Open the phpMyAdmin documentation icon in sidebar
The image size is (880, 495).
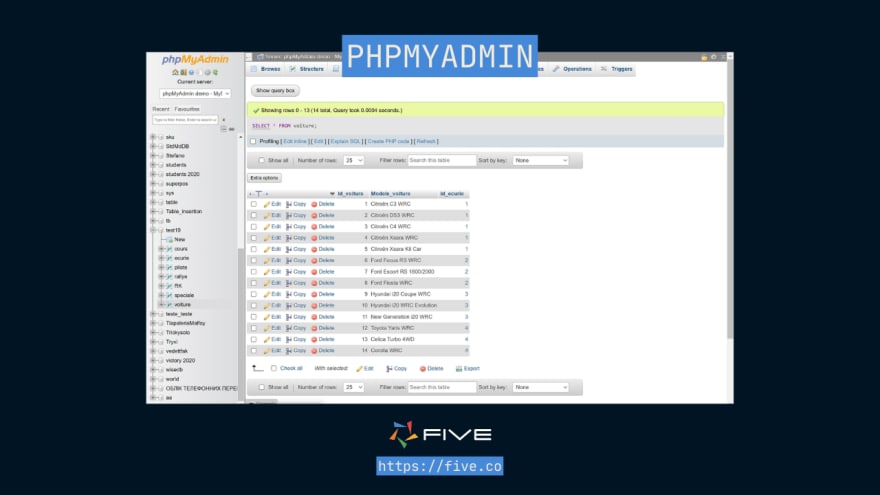pyautogui.click(x=191, y=72)
